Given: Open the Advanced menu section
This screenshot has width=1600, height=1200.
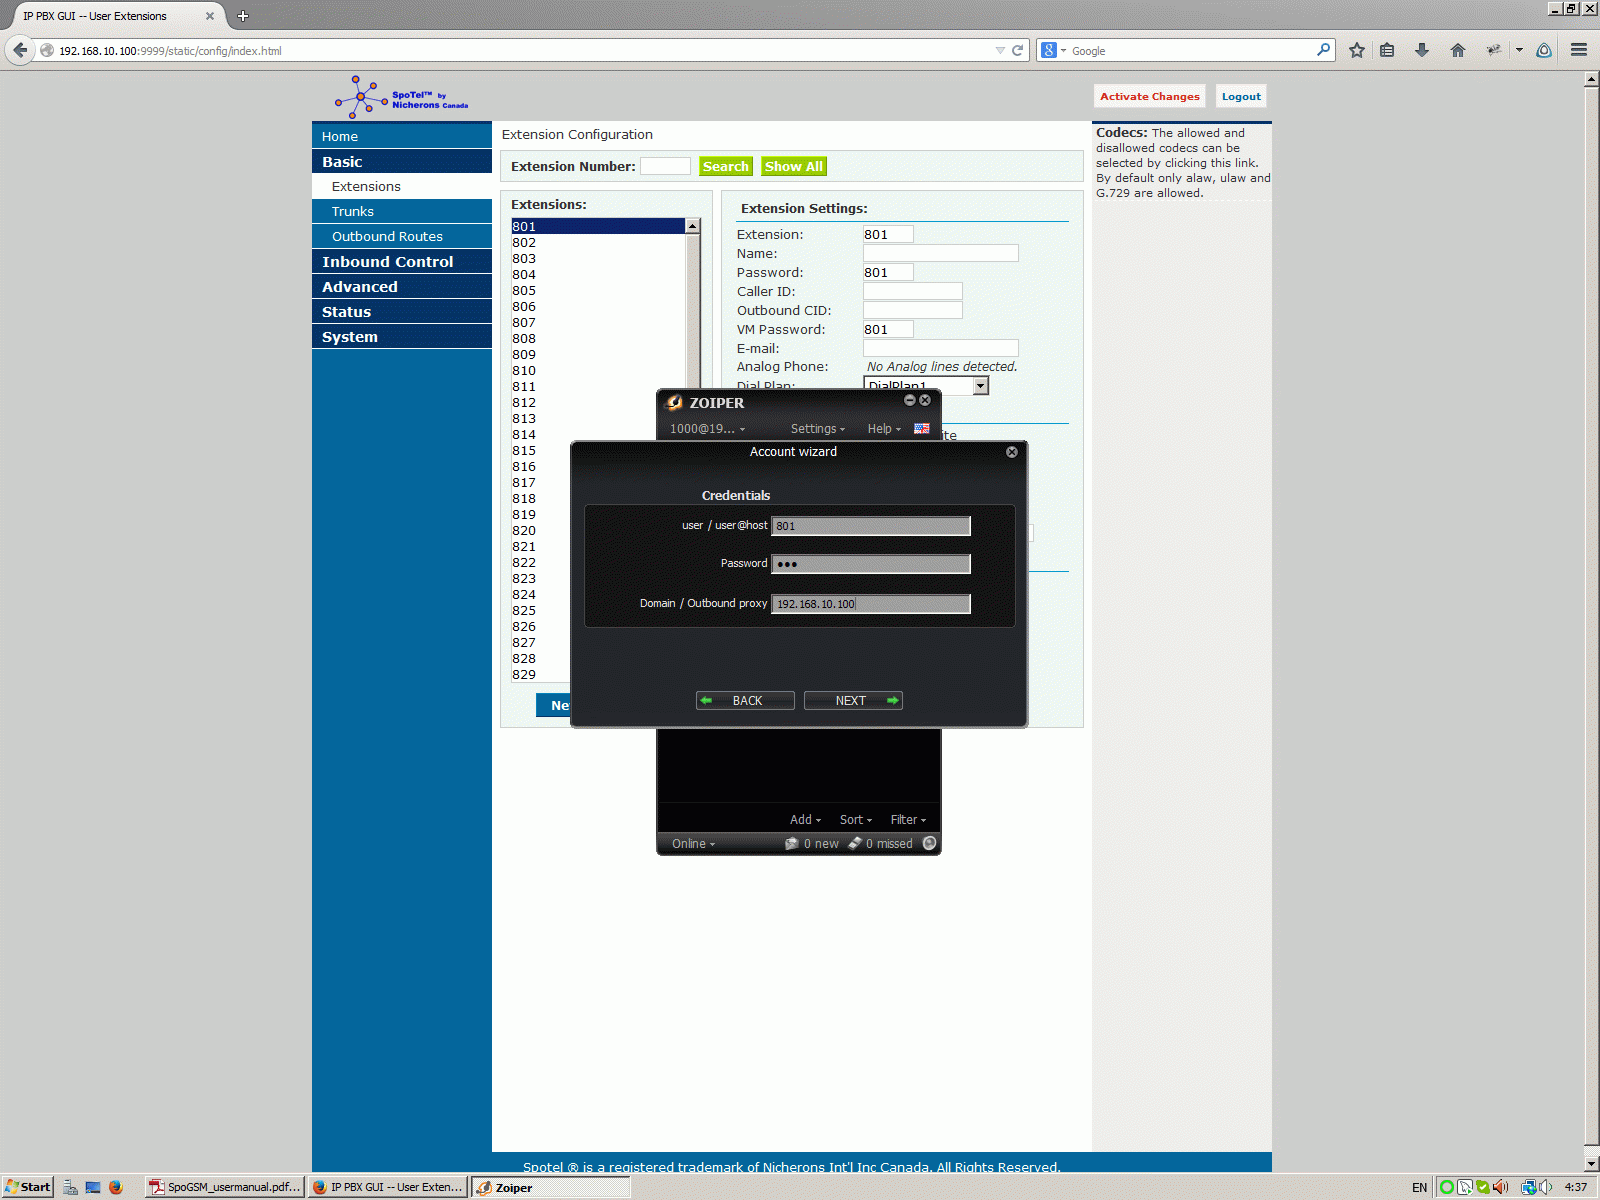Looking at the screenshot, I should (402, 286).
